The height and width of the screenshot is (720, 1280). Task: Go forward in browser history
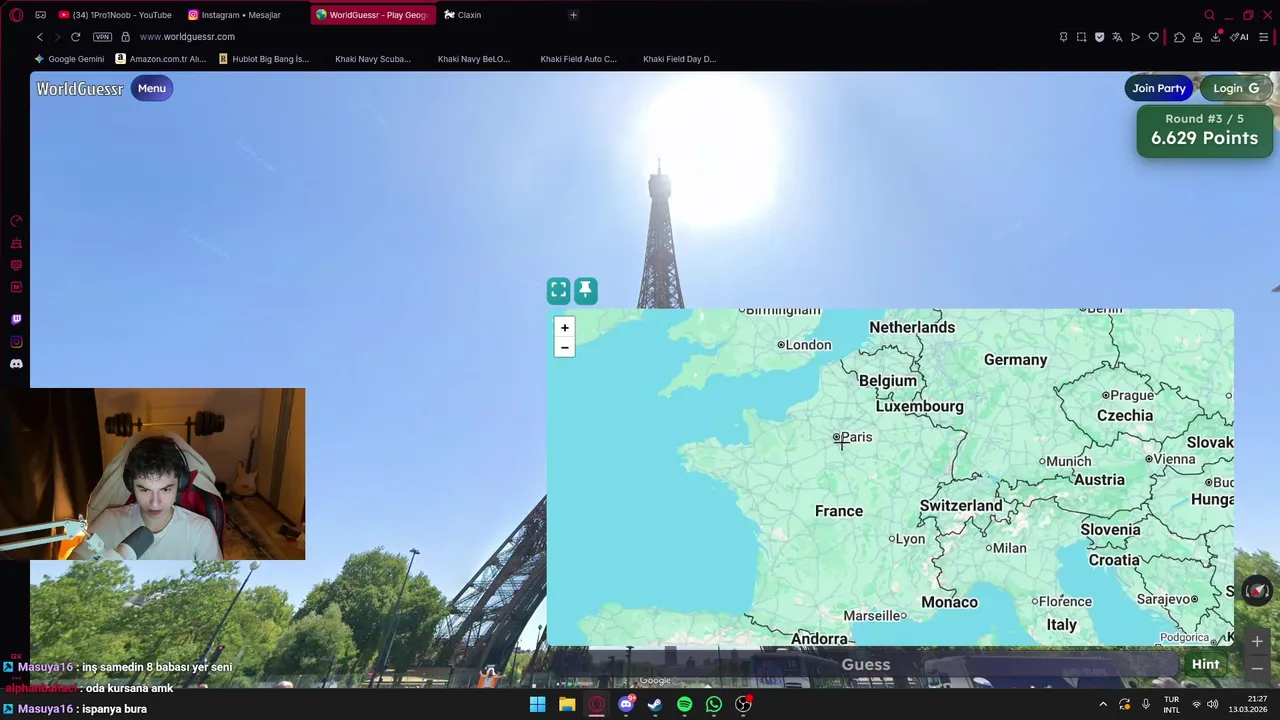[x=57, y=37]
